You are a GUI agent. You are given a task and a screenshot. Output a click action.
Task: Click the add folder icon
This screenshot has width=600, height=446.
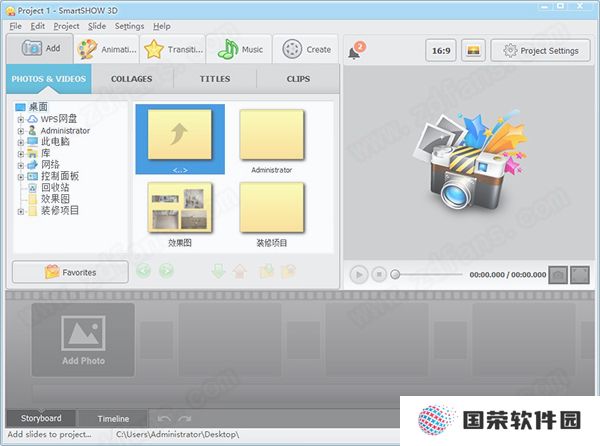267,271
